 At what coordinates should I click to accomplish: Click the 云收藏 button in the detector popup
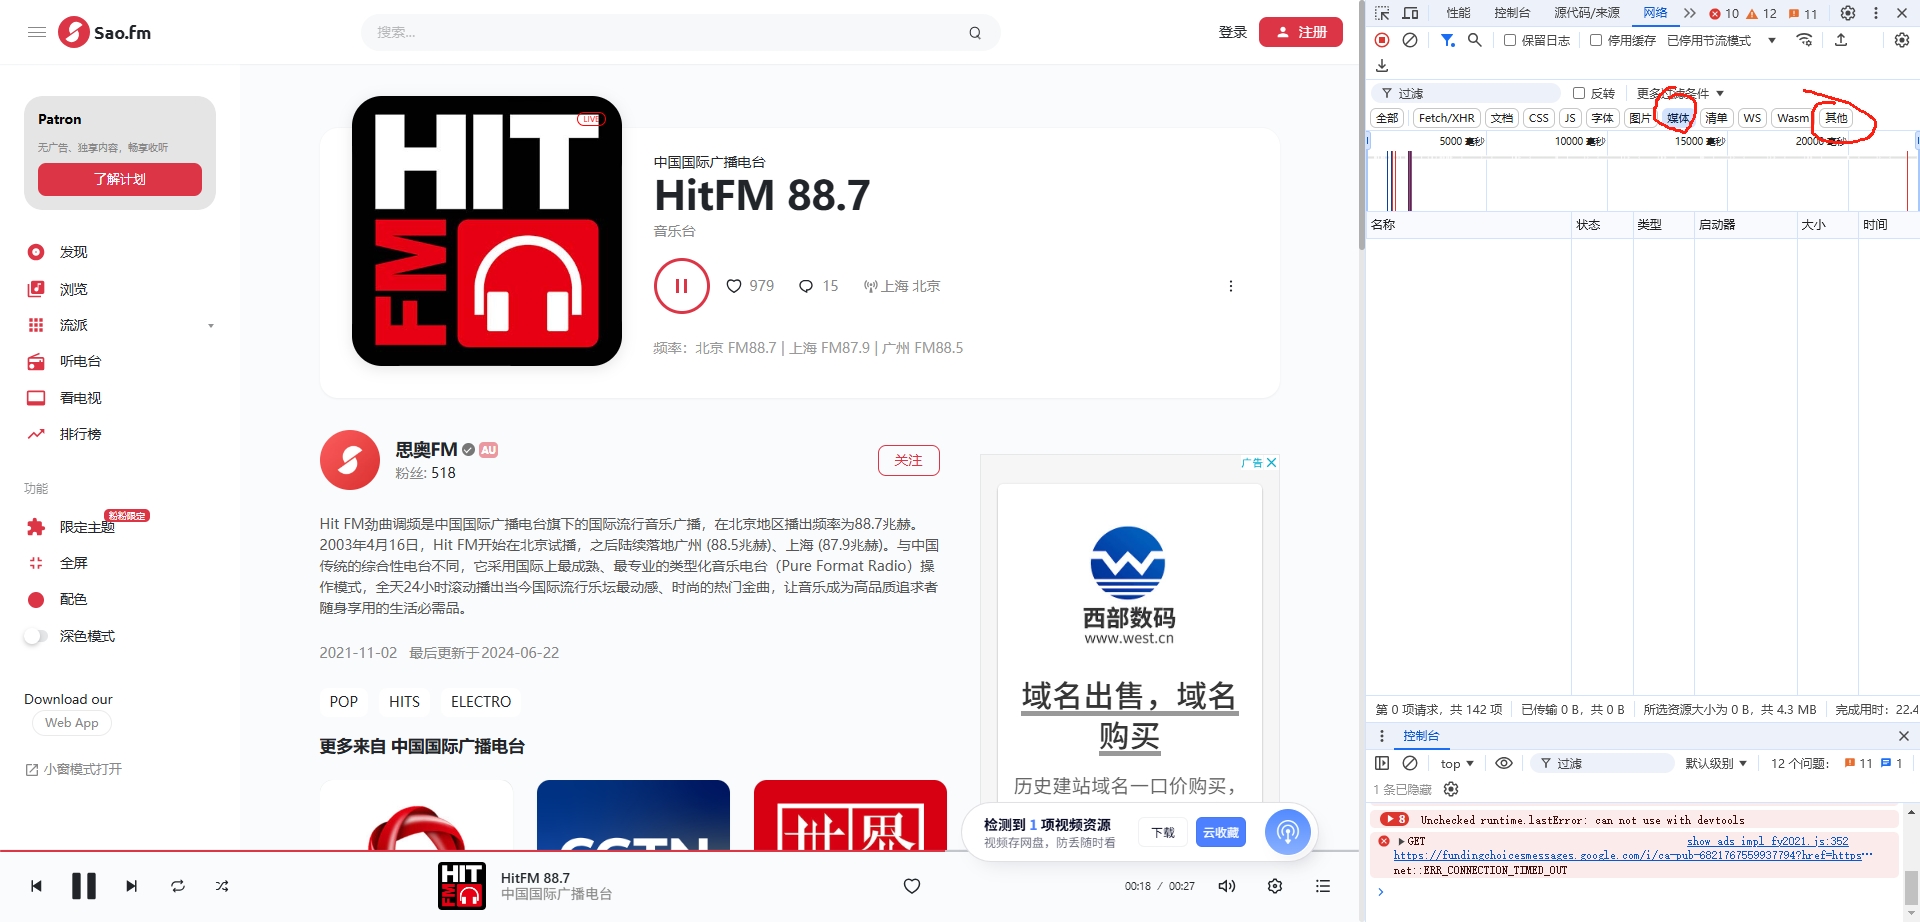click(1221, 832)
